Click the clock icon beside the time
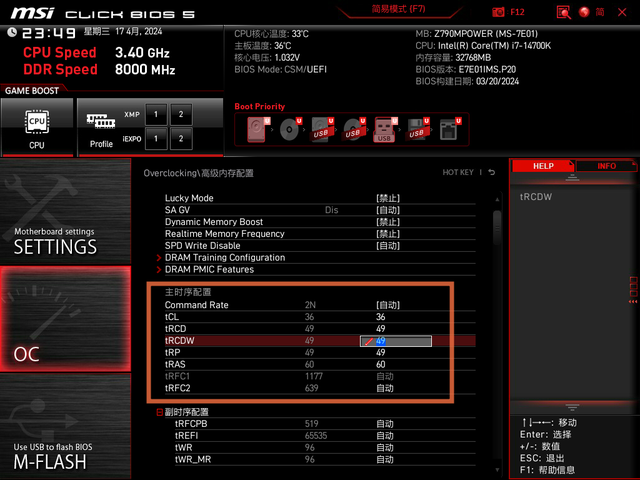The image size is (640, 480). (x=12, y=32)
